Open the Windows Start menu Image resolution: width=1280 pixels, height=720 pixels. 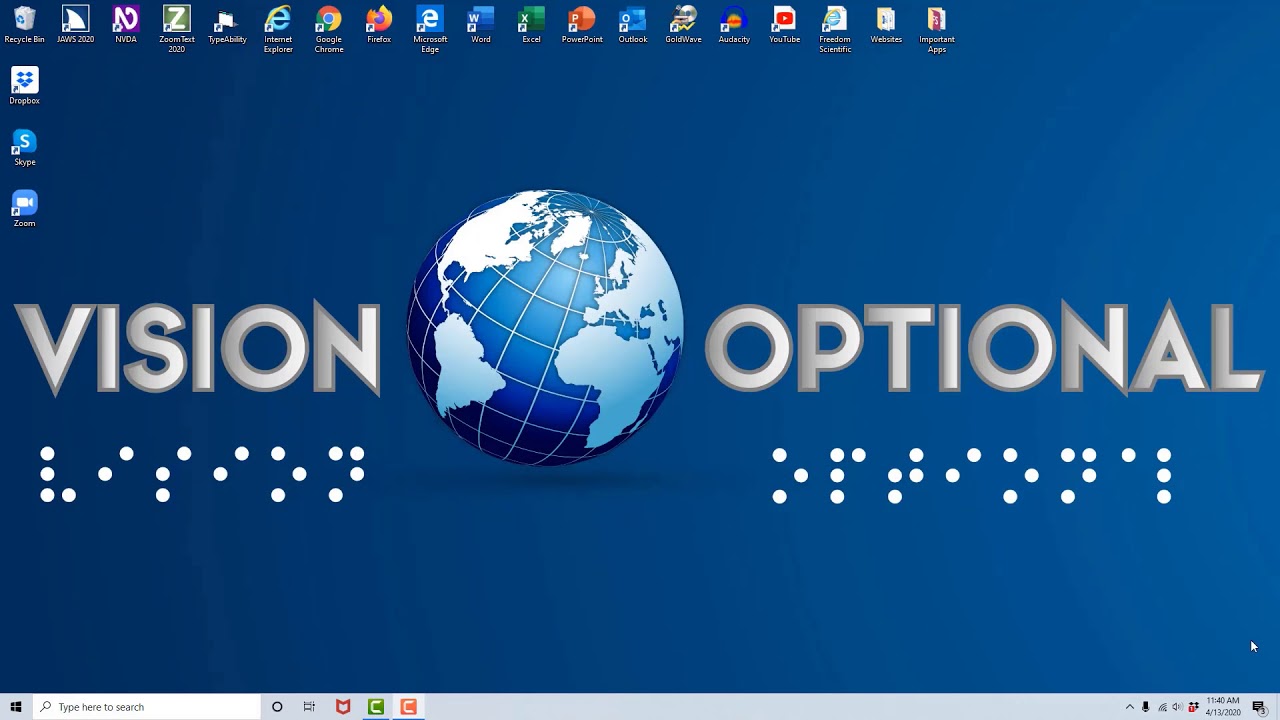coord(16,707)
